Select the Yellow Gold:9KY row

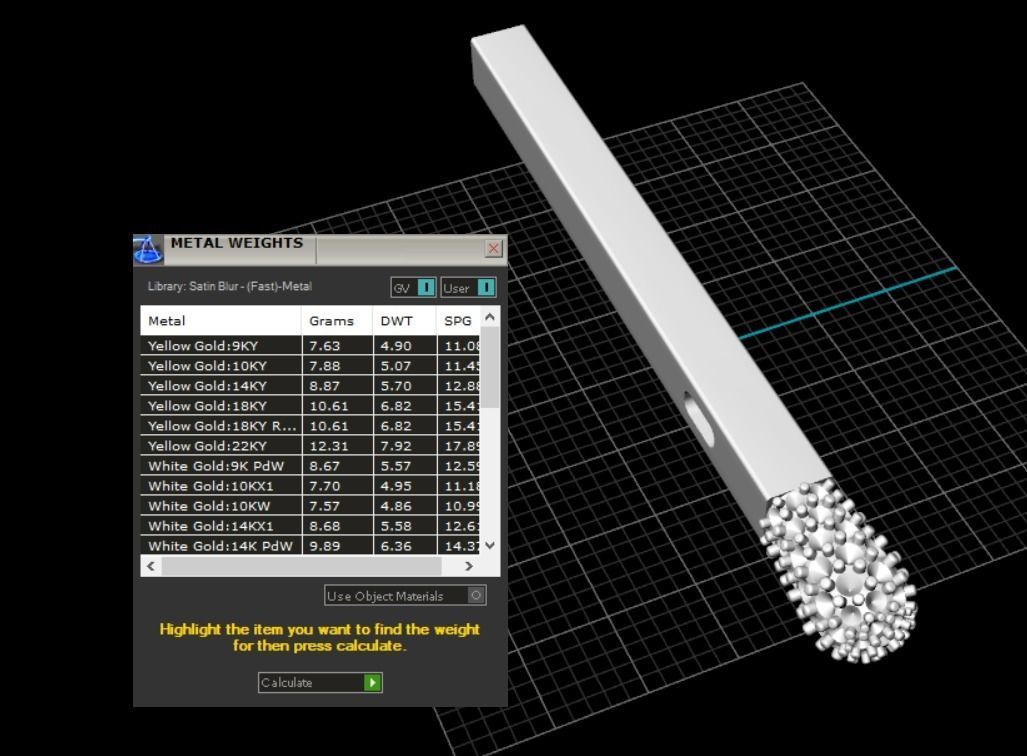pos(310,346)
